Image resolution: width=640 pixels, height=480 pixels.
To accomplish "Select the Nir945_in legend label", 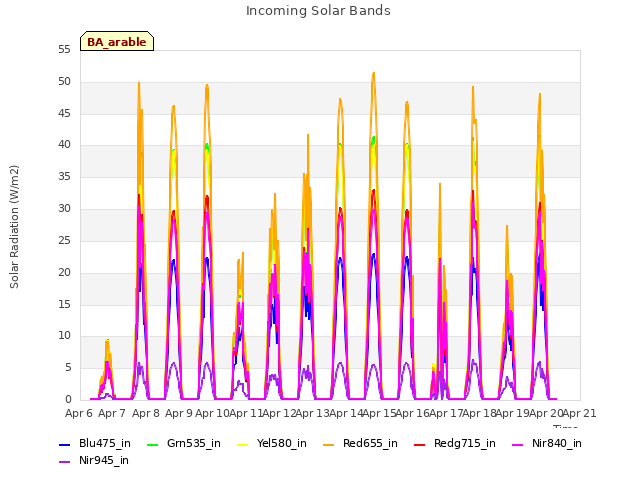I will [104, 461].
